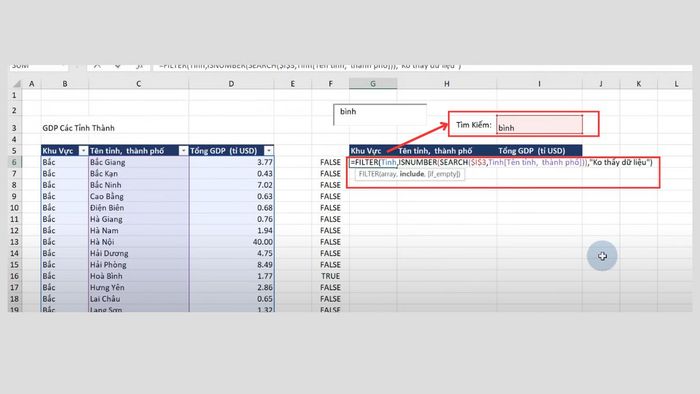The height and width of the screenshot is (394, 700).
Task: Click the Hải Dương cell
Action: [x=138, y=253]
